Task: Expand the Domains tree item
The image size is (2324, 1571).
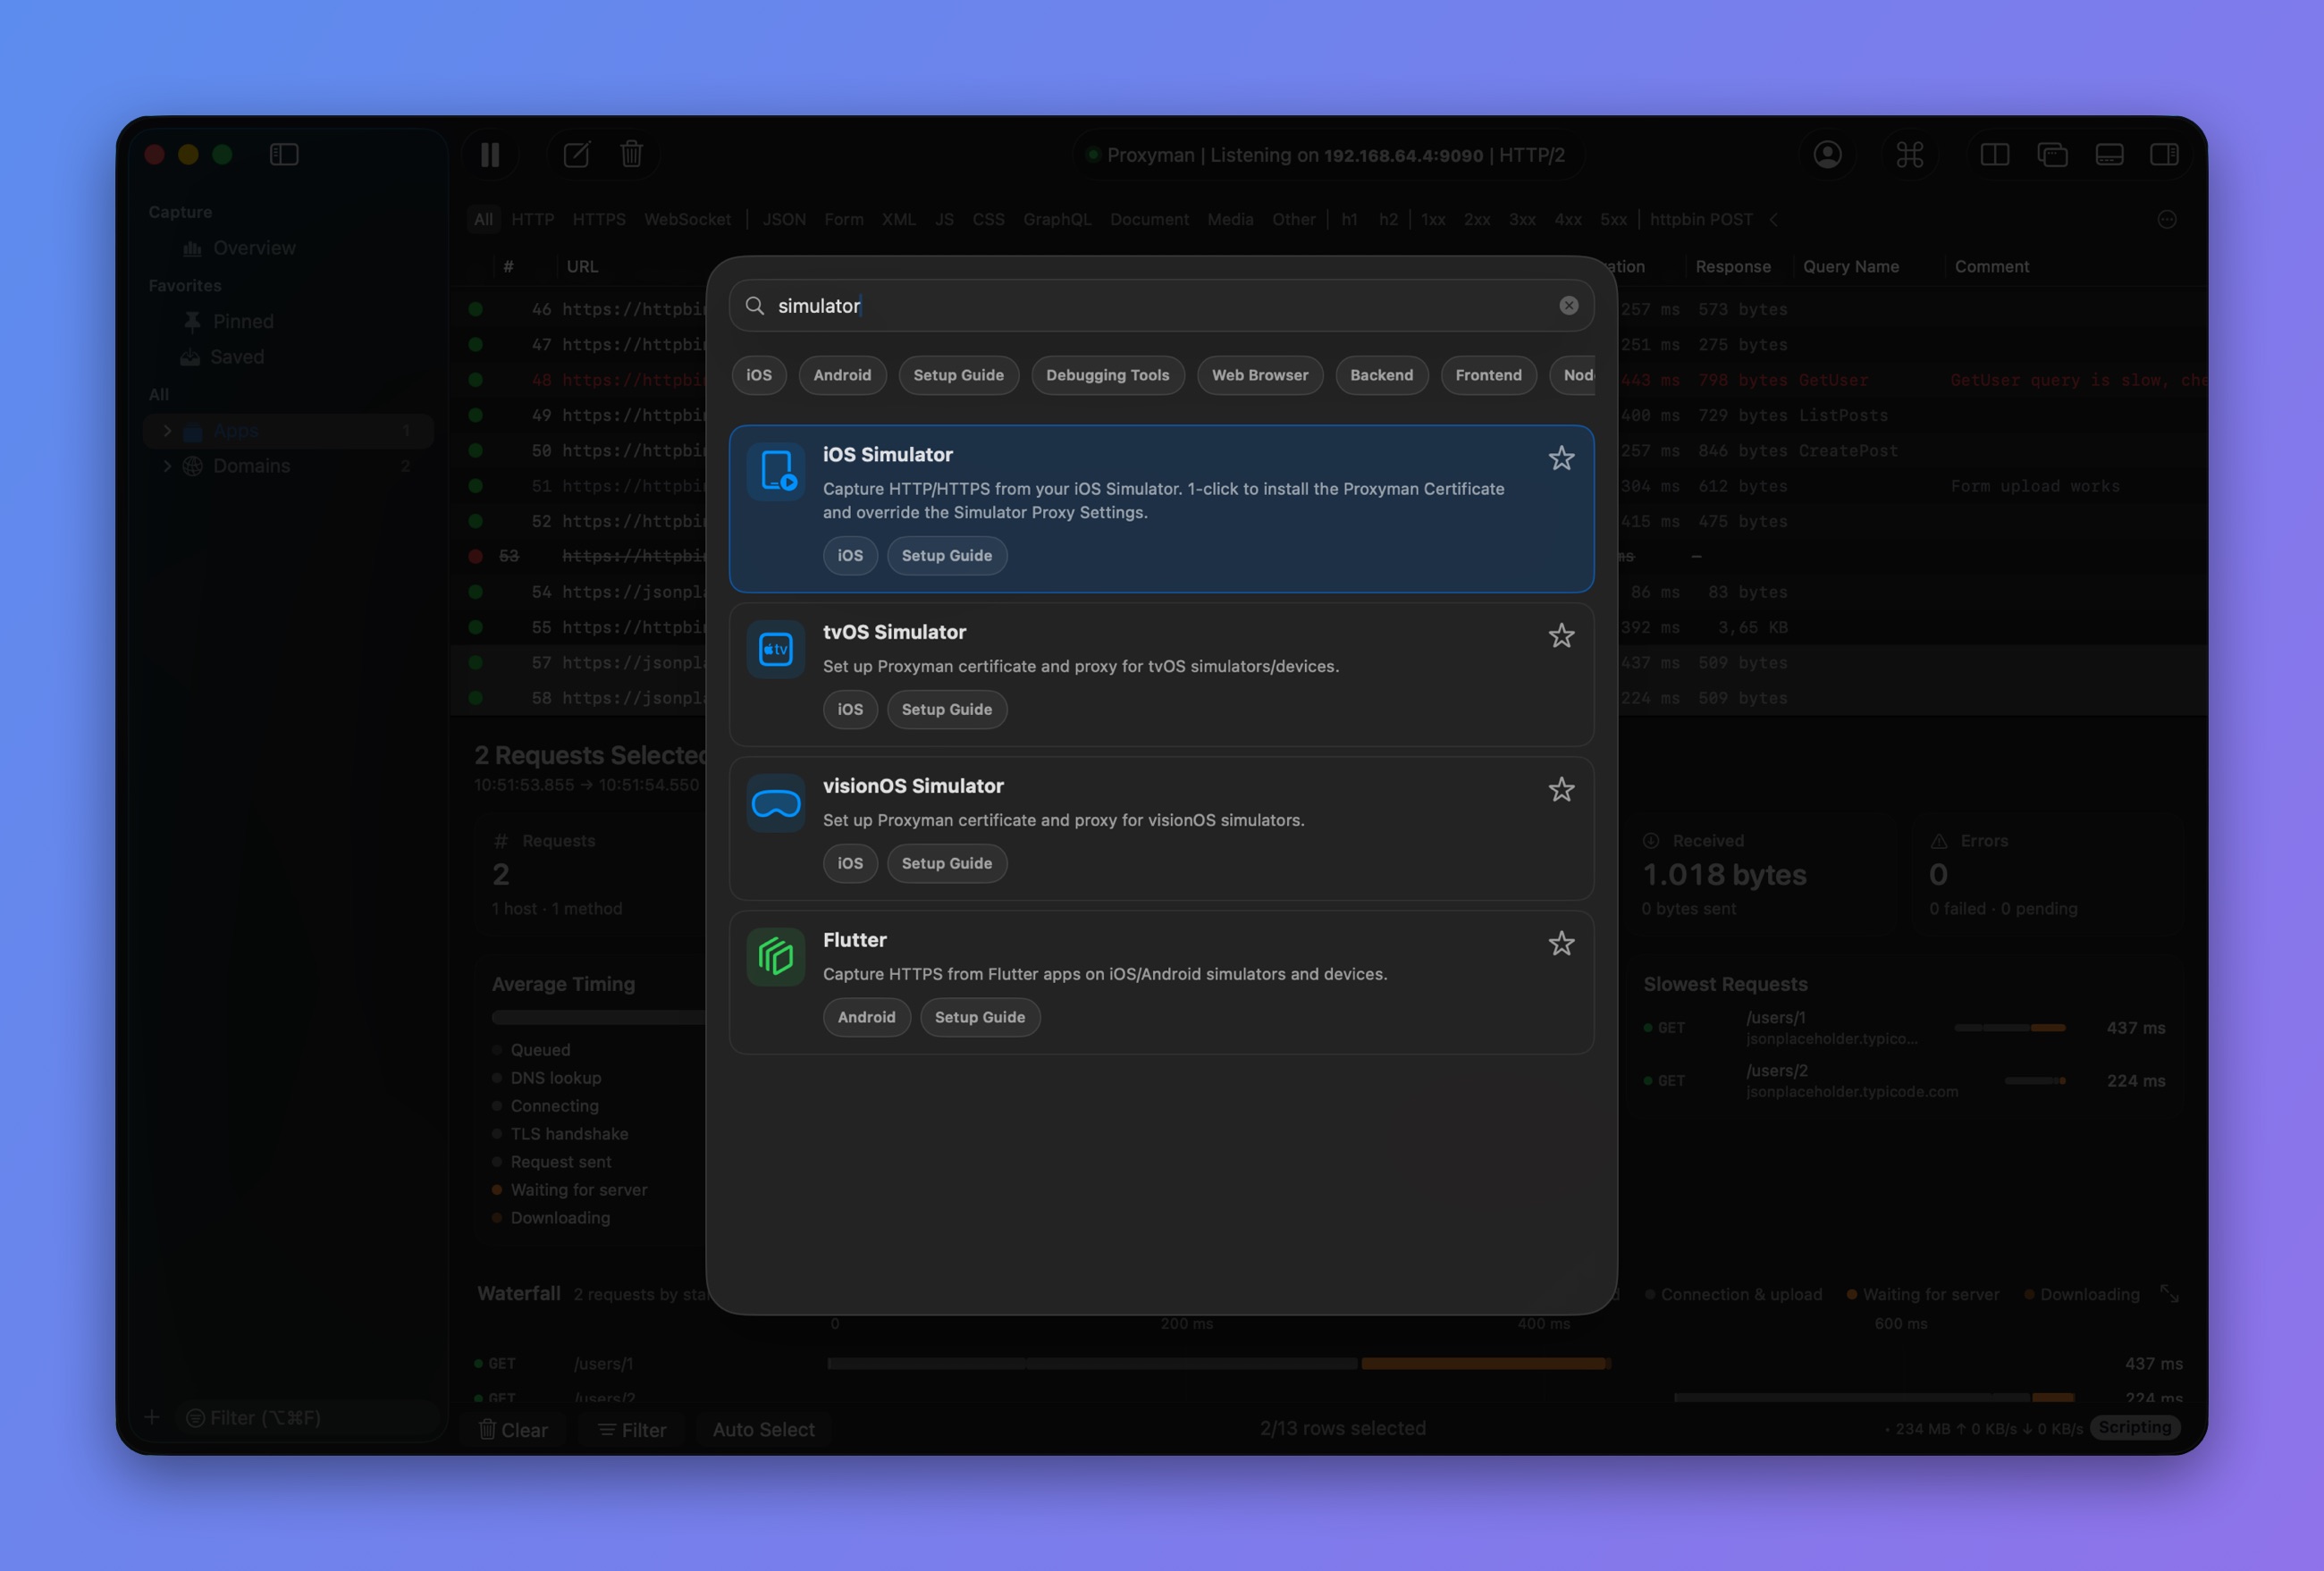Action: (167, 466)
